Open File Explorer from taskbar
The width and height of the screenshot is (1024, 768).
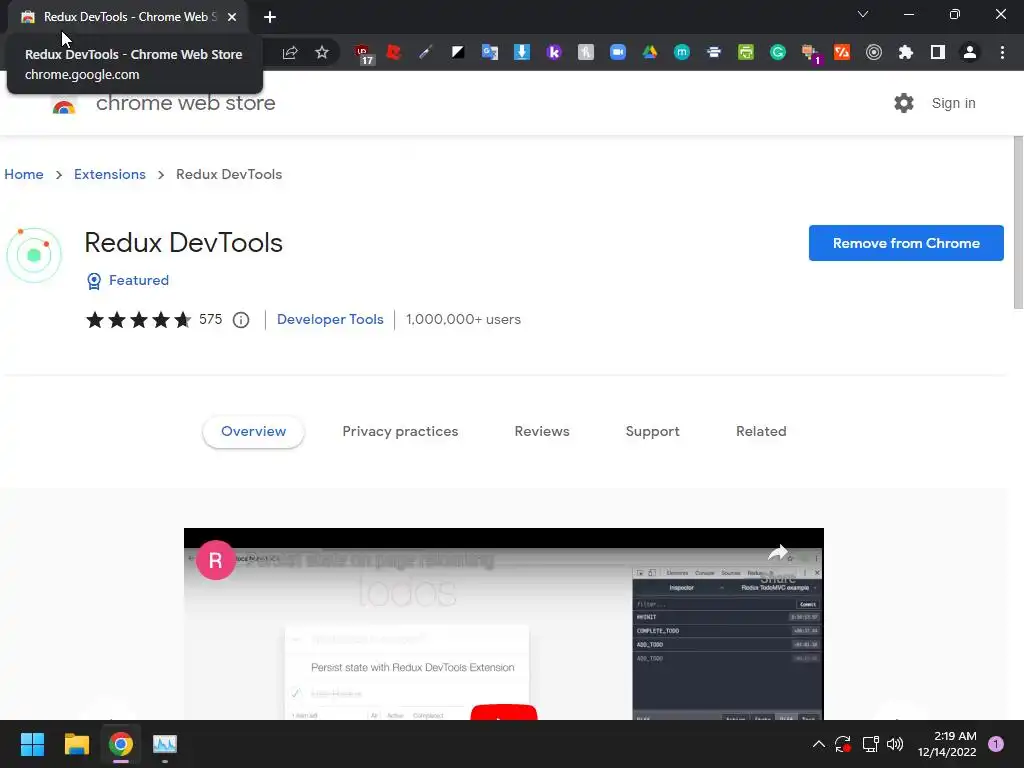(76, 744)
